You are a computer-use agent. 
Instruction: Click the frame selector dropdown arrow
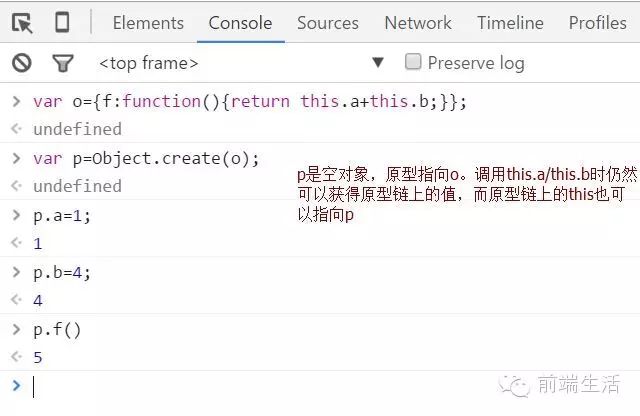[x=377, y=62]
